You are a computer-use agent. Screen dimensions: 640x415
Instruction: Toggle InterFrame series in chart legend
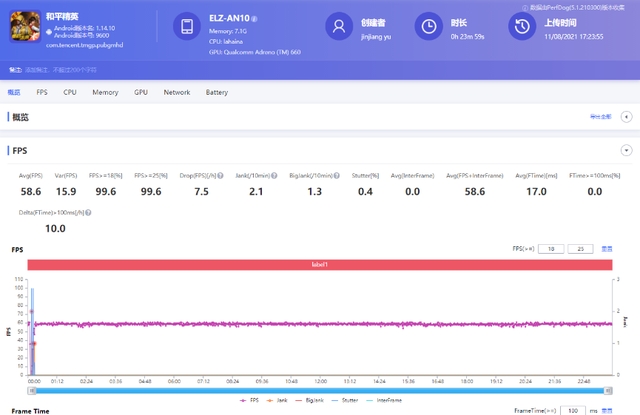(384, 400)
